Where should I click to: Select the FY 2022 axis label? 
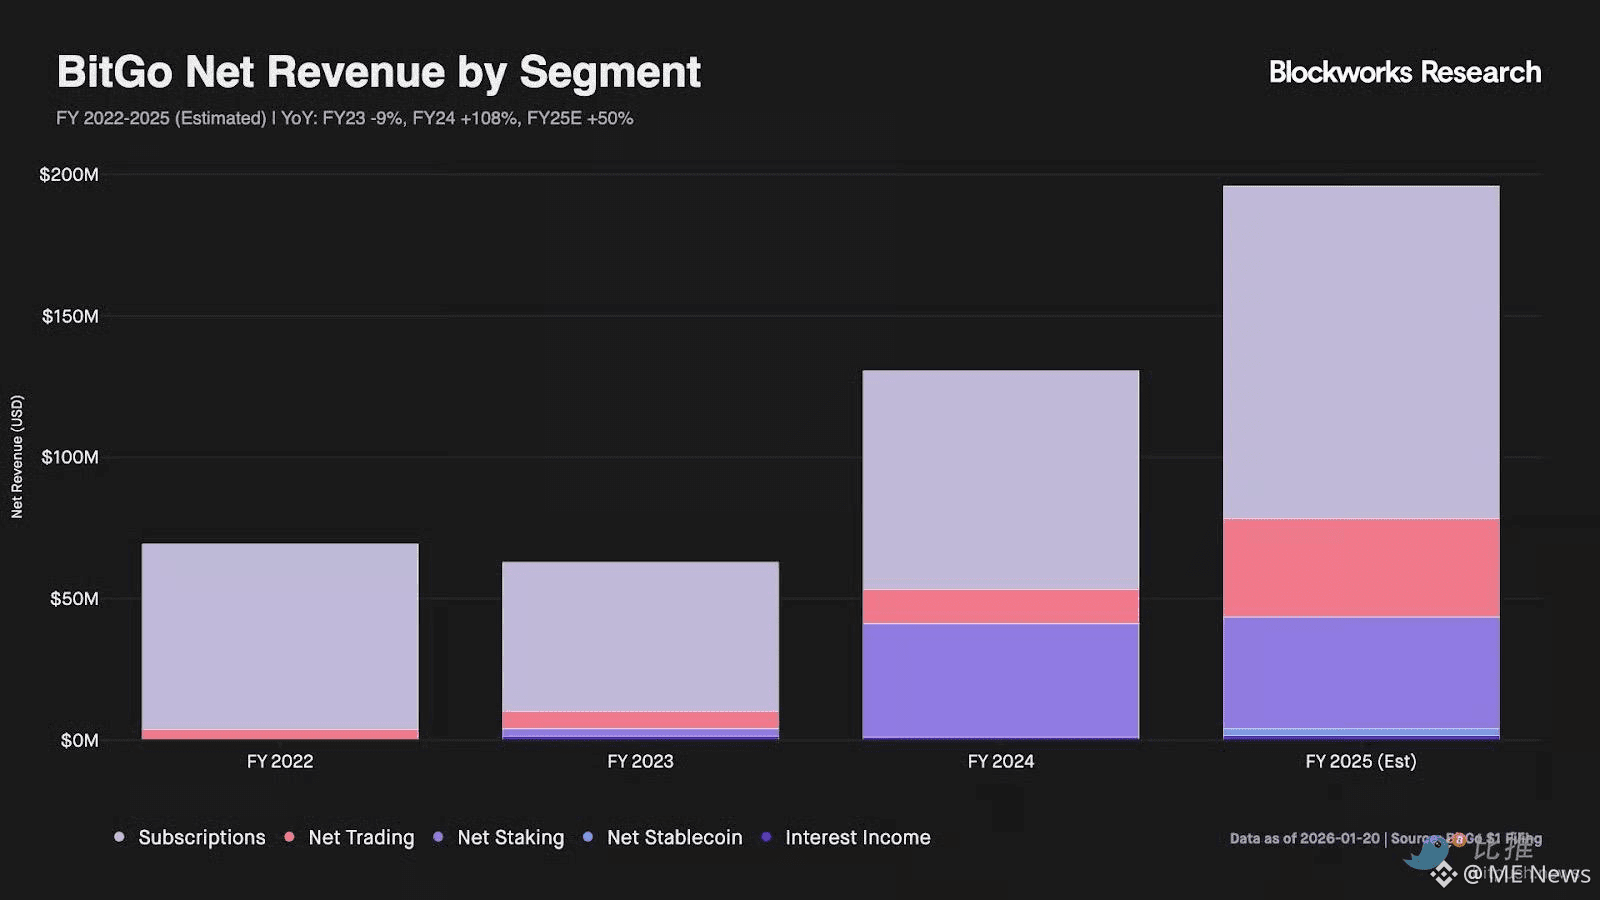tap(280, 761)
